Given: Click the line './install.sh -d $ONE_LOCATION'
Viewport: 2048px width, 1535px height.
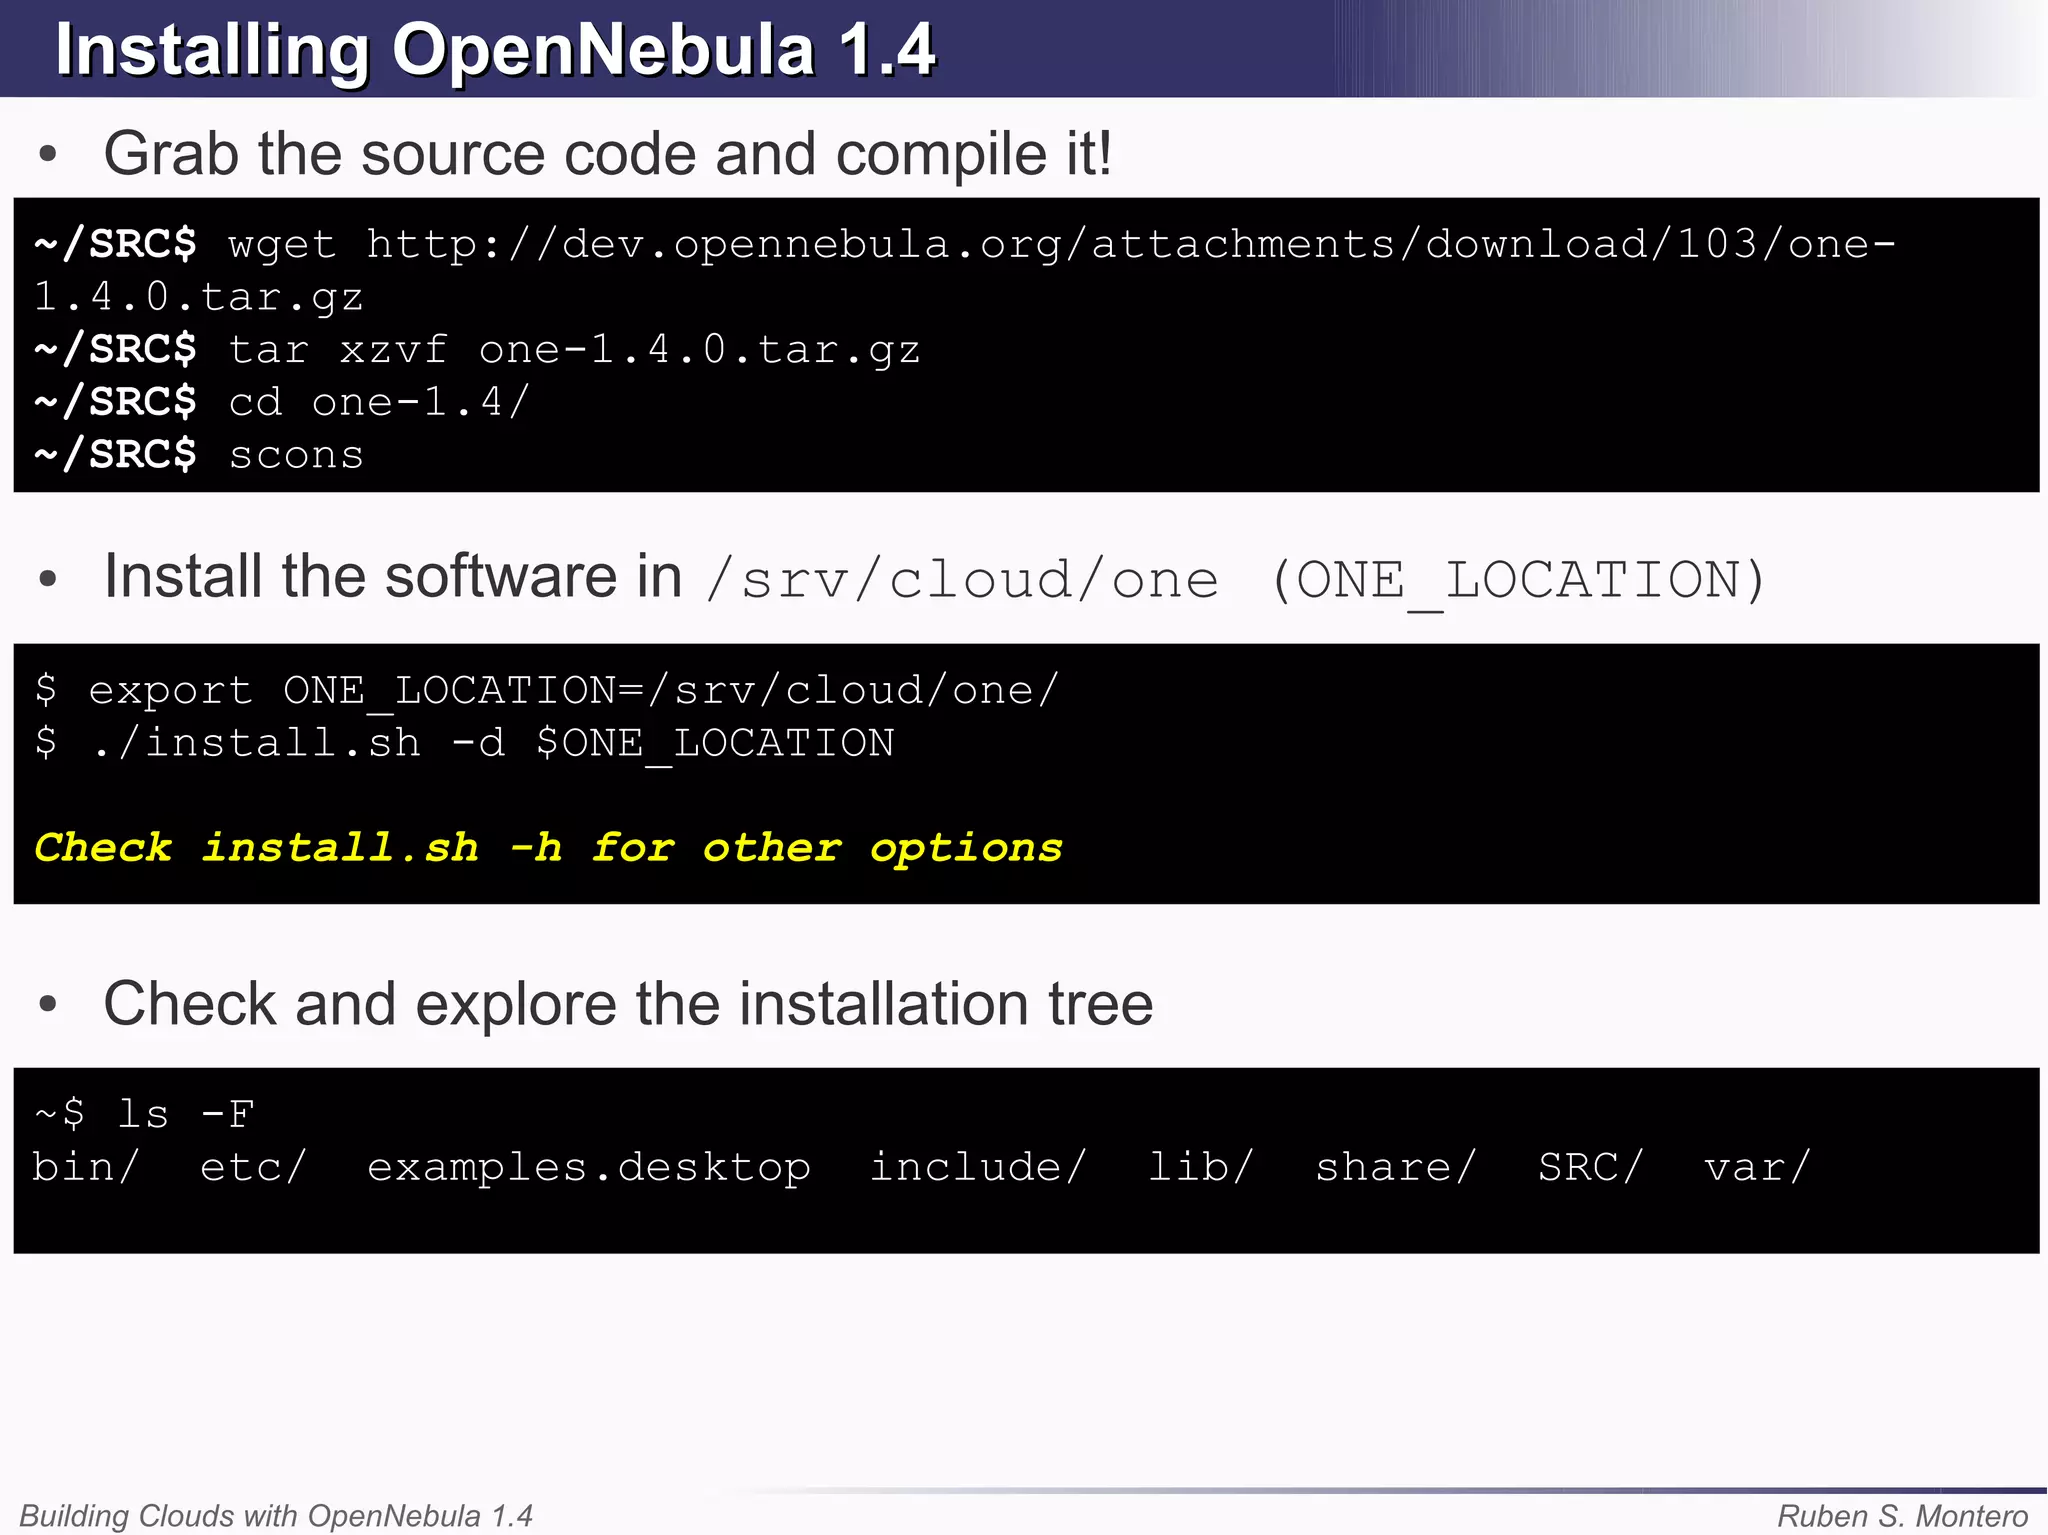Looking at the screenshot, I should pos(492,744).
